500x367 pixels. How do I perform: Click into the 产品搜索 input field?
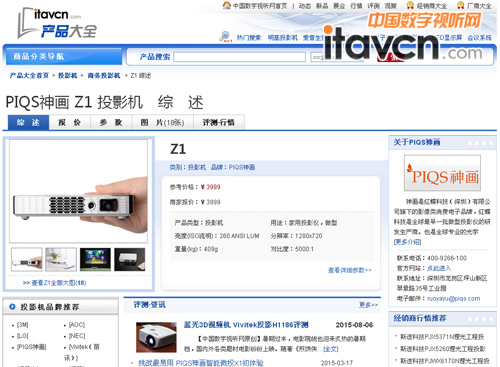click(239, 57)
